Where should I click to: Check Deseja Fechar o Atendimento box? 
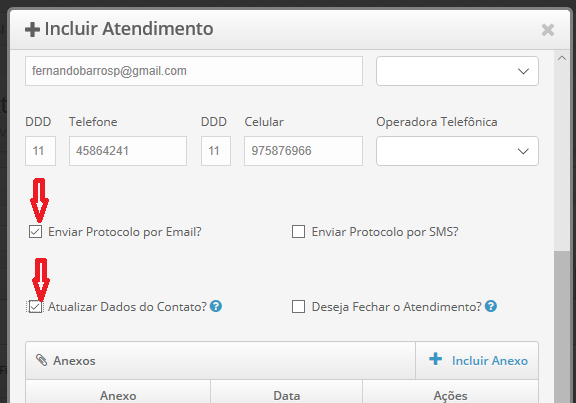(298, 307)
